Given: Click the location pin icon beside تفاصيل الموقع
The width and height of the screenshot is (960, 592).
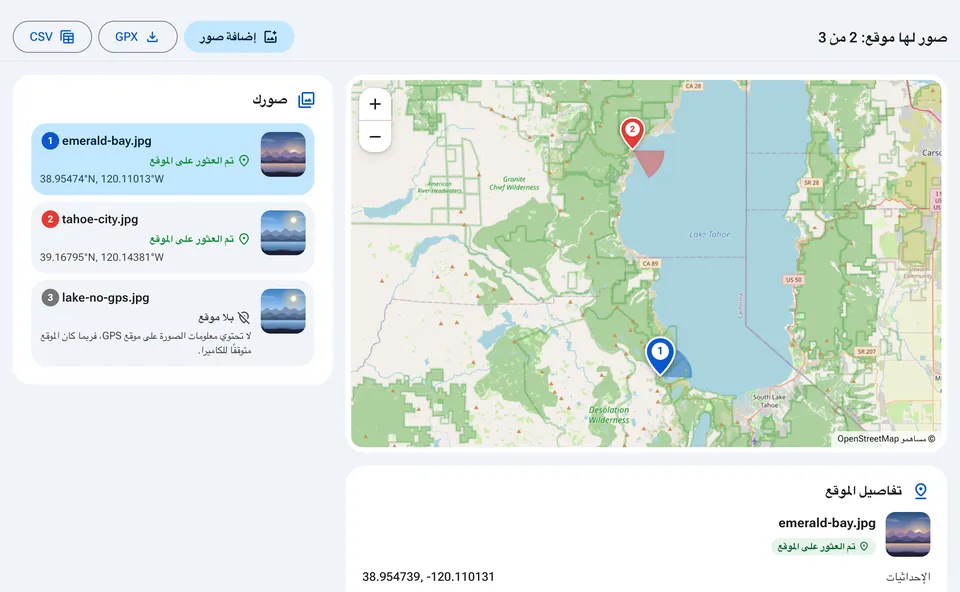Looking at the screenshot, I should tap(921, 490).
